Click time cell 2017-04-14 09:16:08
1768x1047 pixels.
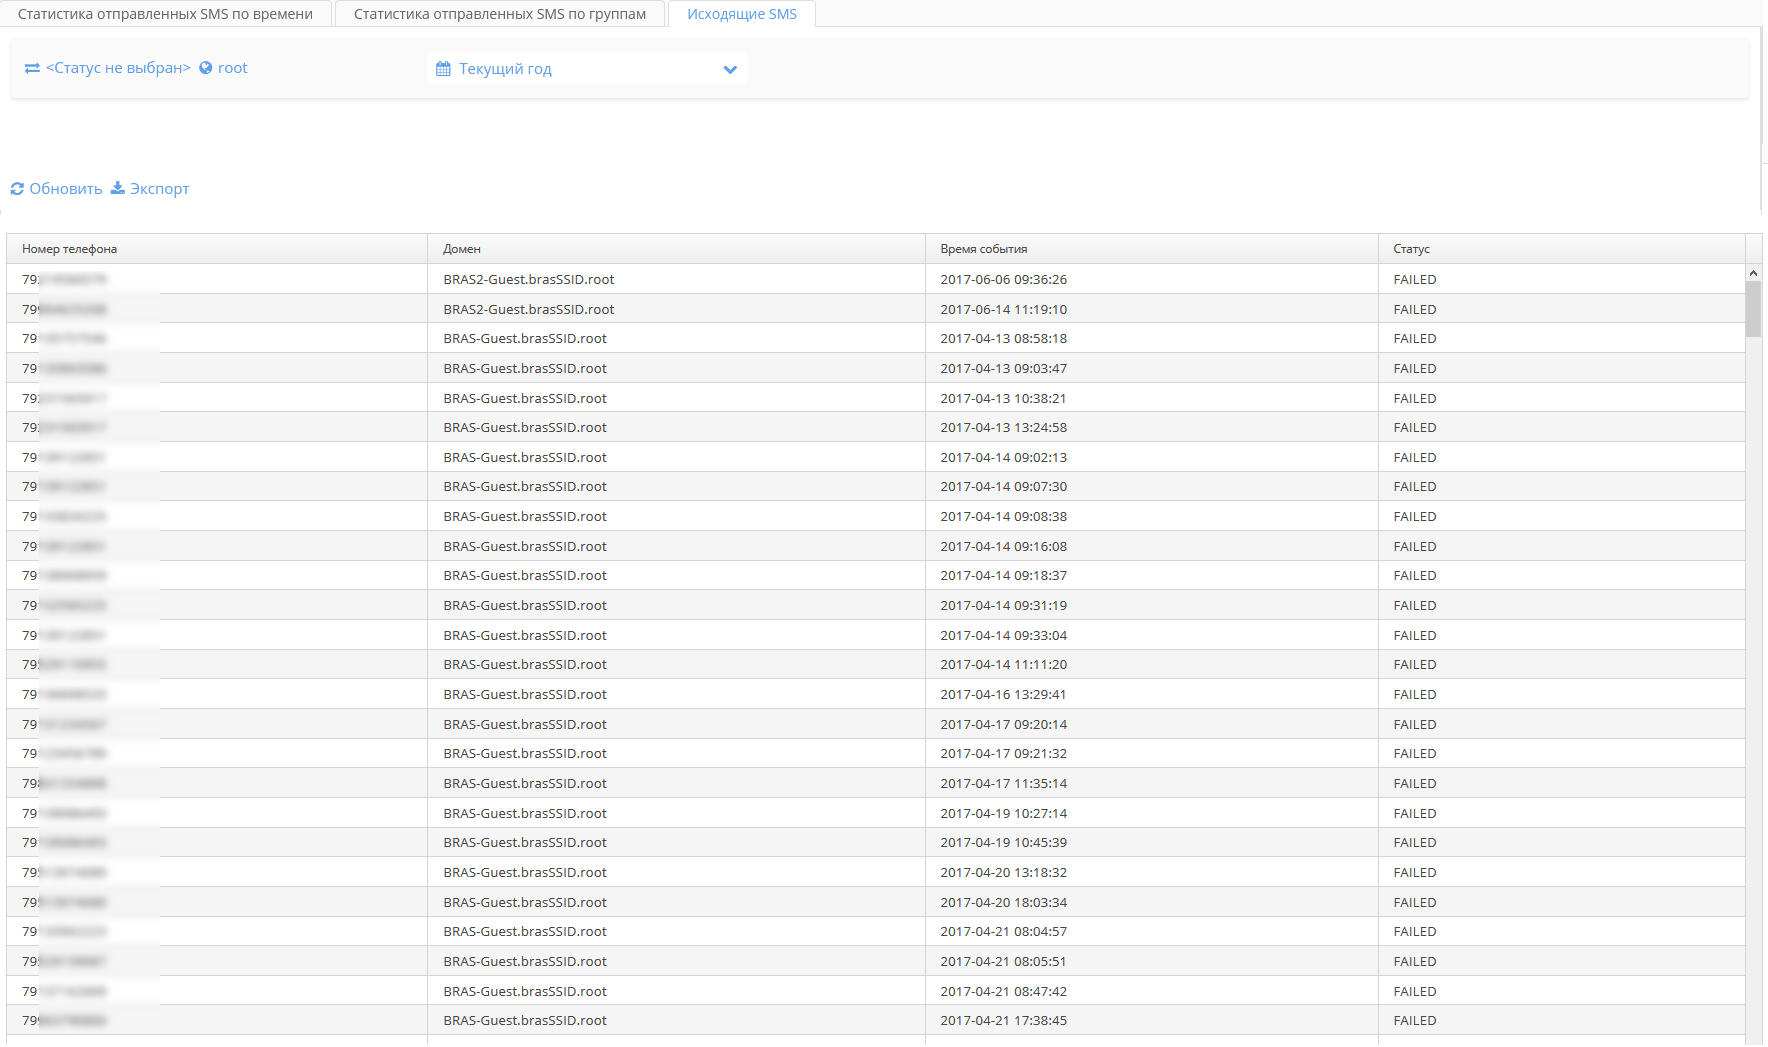1152,546
